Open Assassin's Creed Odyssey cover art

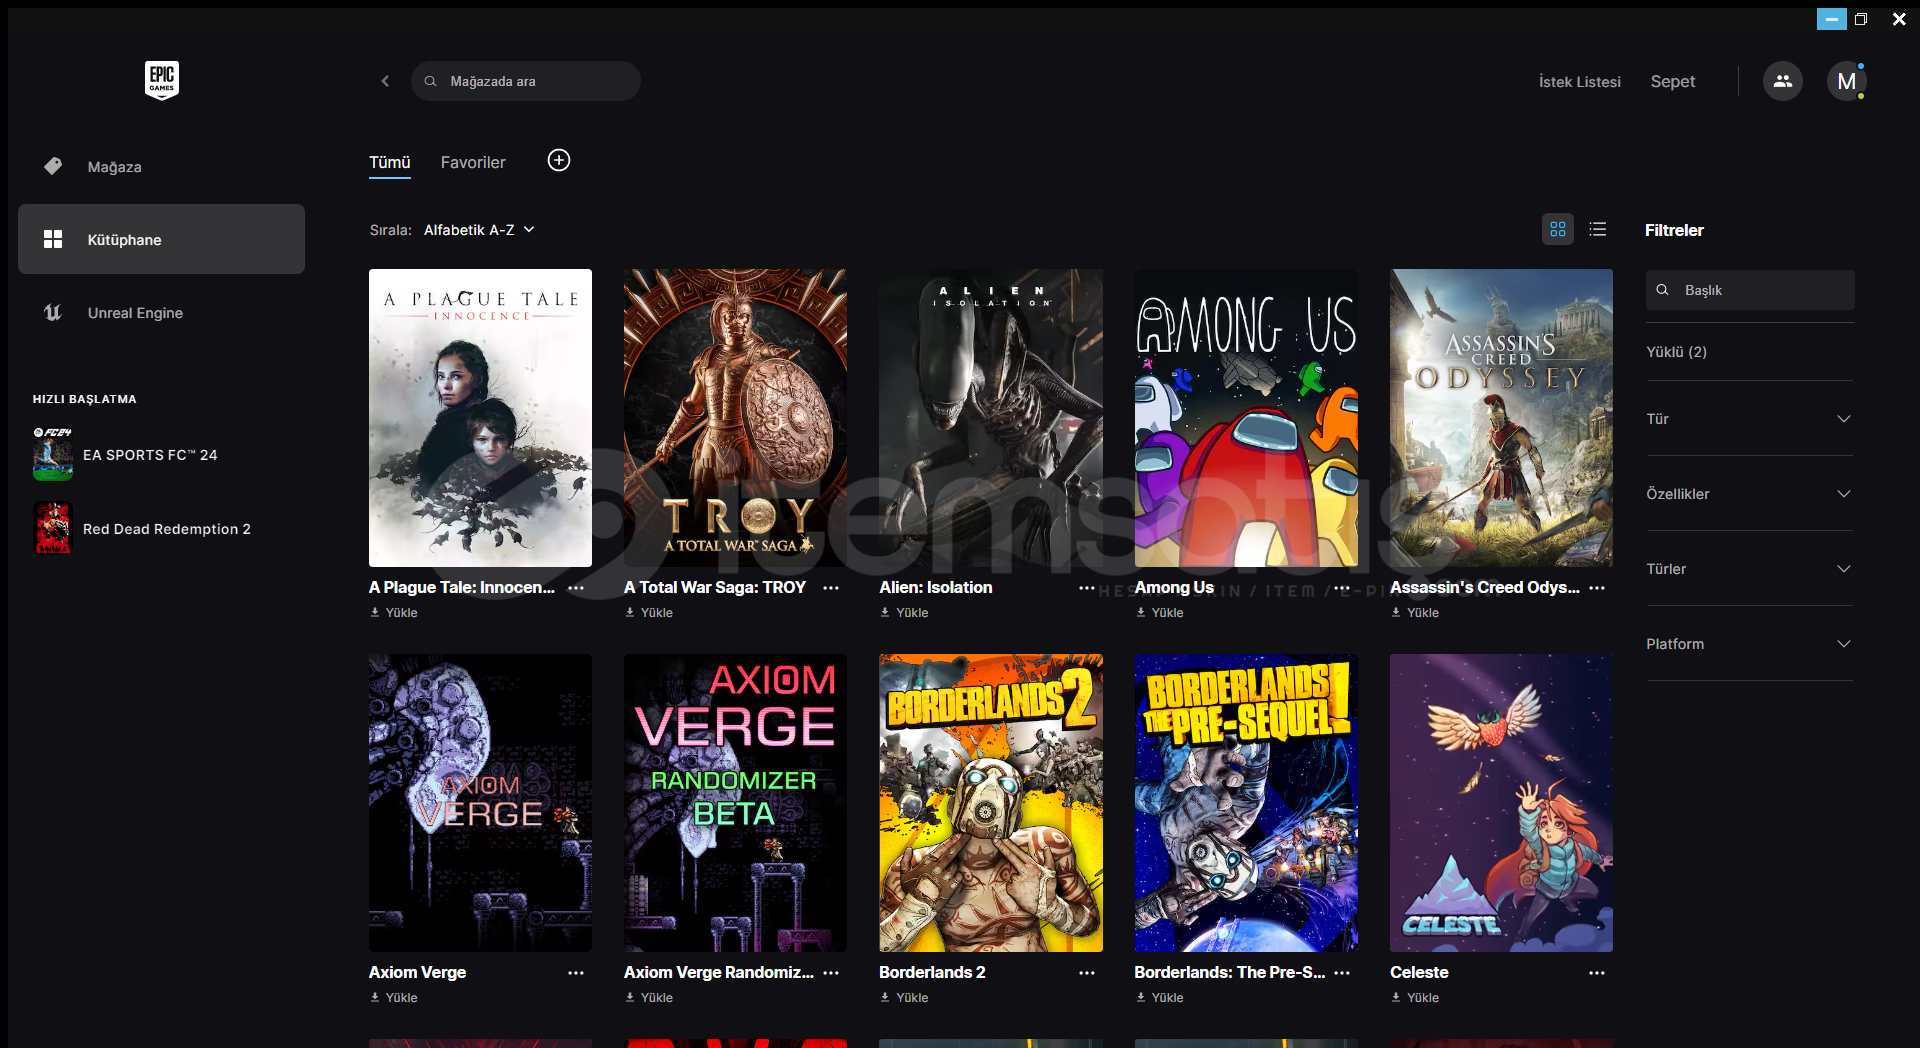click(1501, 418)
